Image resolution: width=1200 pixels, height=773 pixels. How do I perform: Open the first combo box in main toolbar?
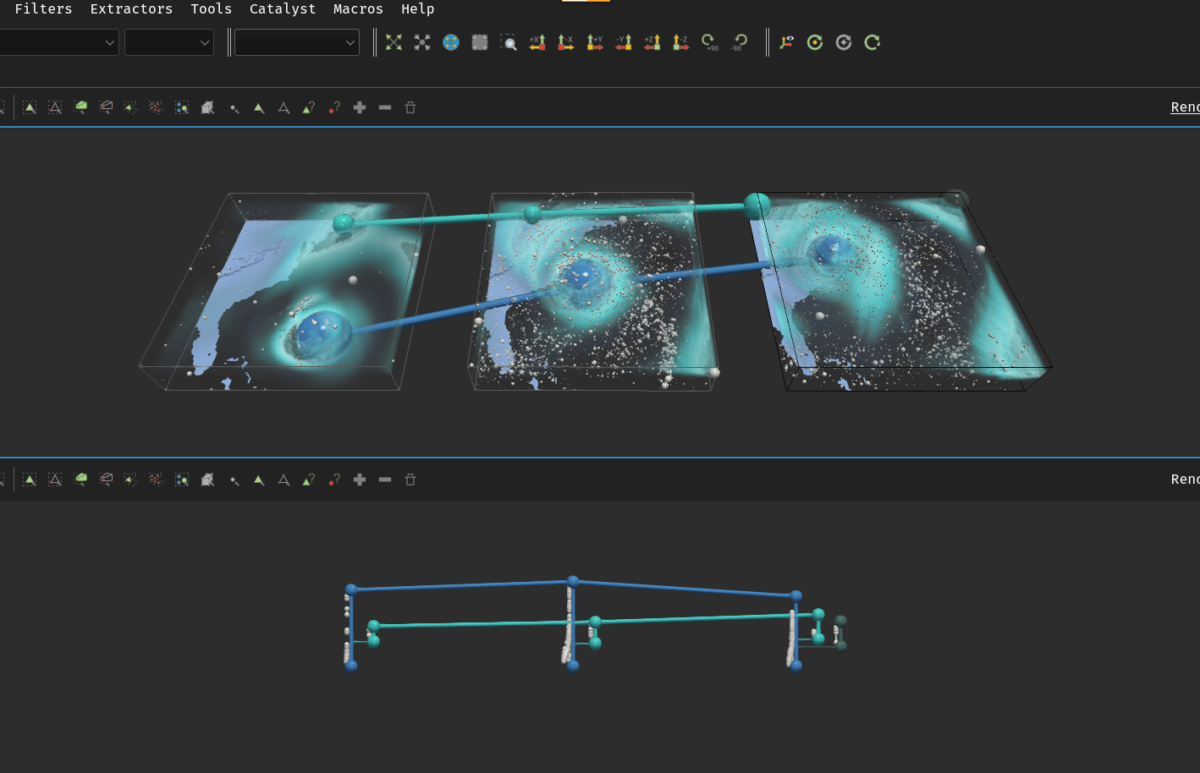[x=58, y=42]
